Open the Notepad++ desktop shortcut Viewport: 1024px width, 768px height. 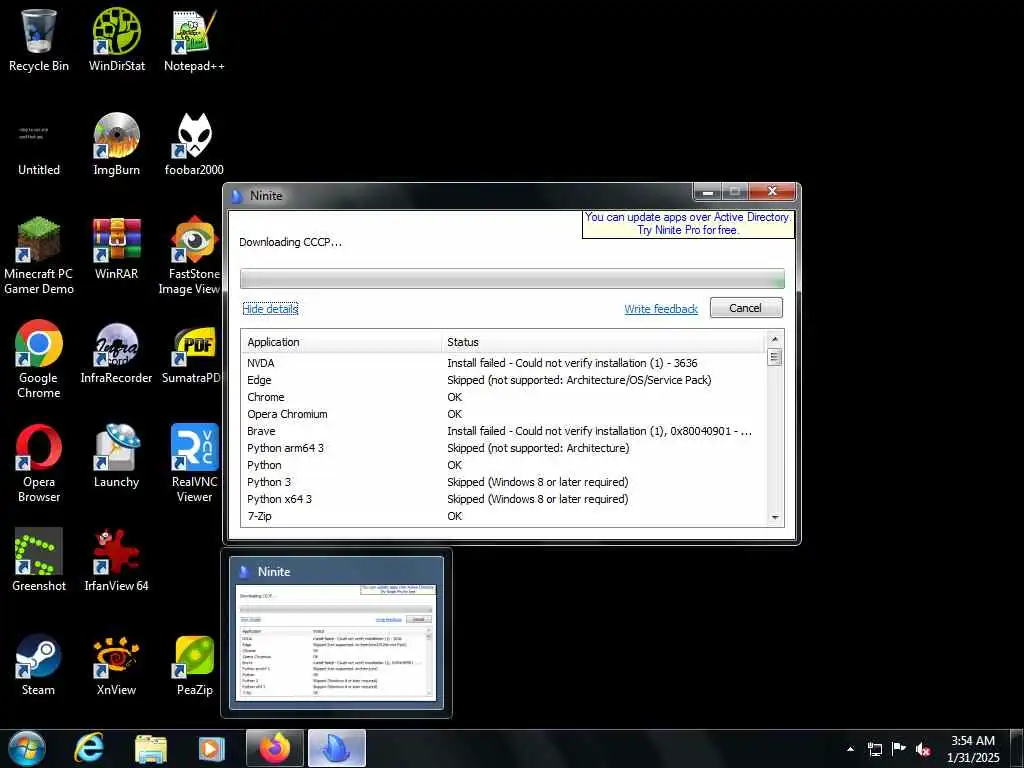[x=194, y=40]
